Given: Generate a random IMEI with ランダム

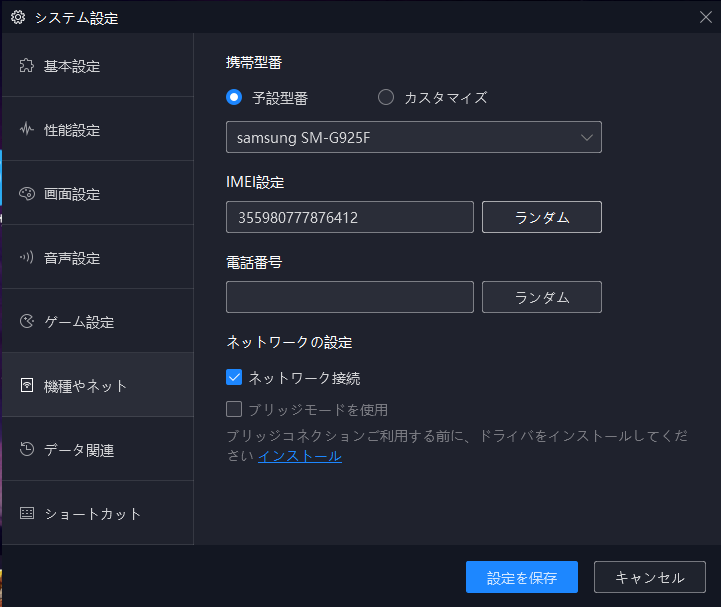Looking at the screenshot, I should [542, 217].
